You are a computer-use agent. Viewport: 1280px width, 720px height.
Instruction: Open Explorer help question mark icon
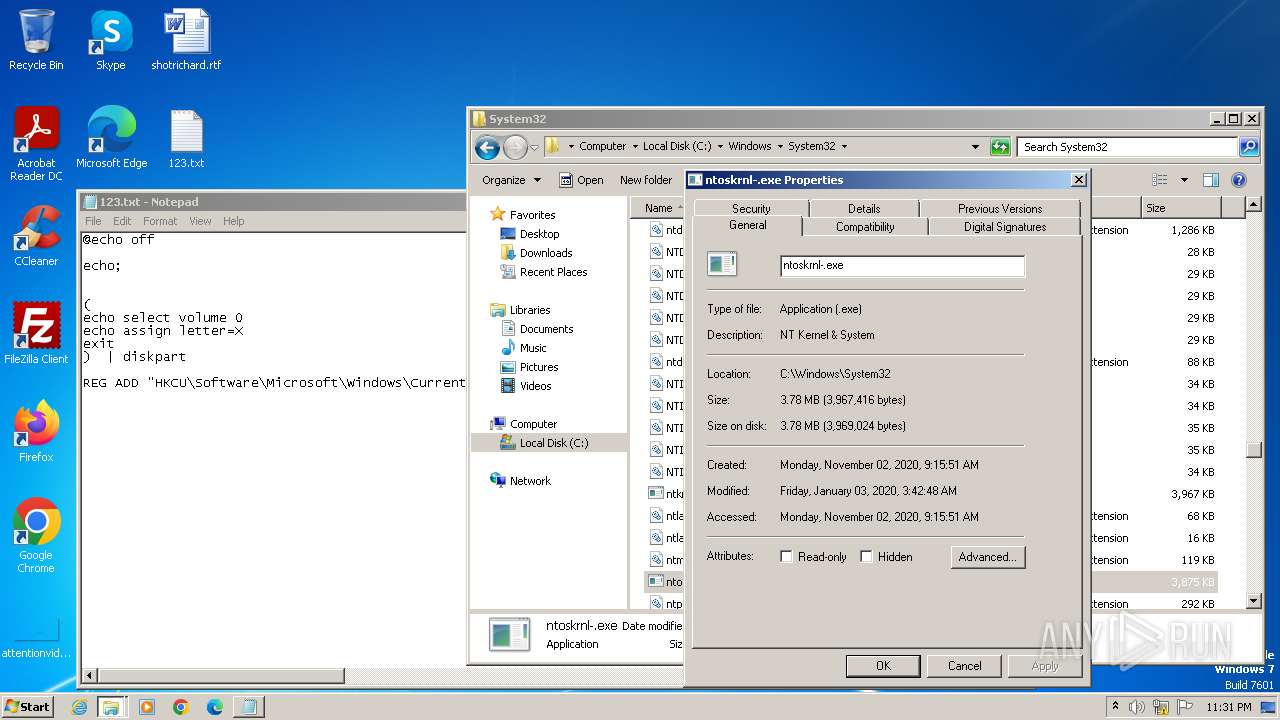point(1239,180)
